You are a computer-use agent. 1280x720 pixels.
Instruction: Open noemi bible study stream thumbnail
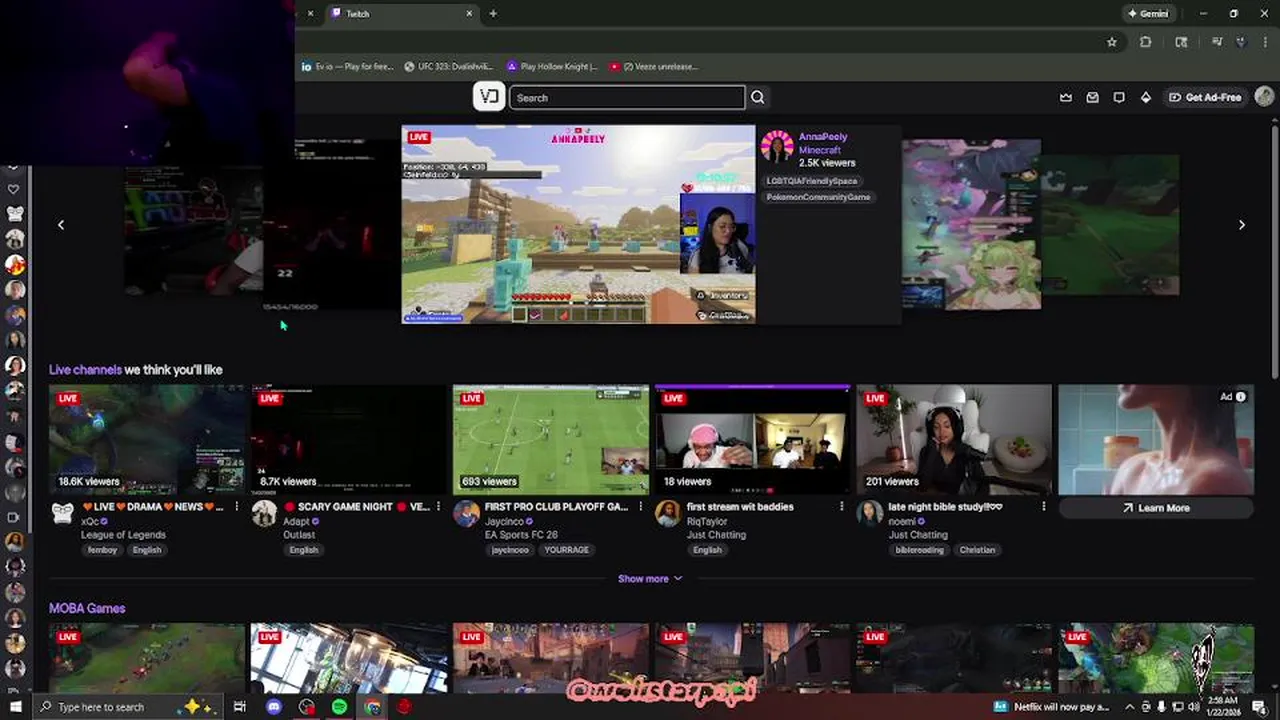click(954, 440)
